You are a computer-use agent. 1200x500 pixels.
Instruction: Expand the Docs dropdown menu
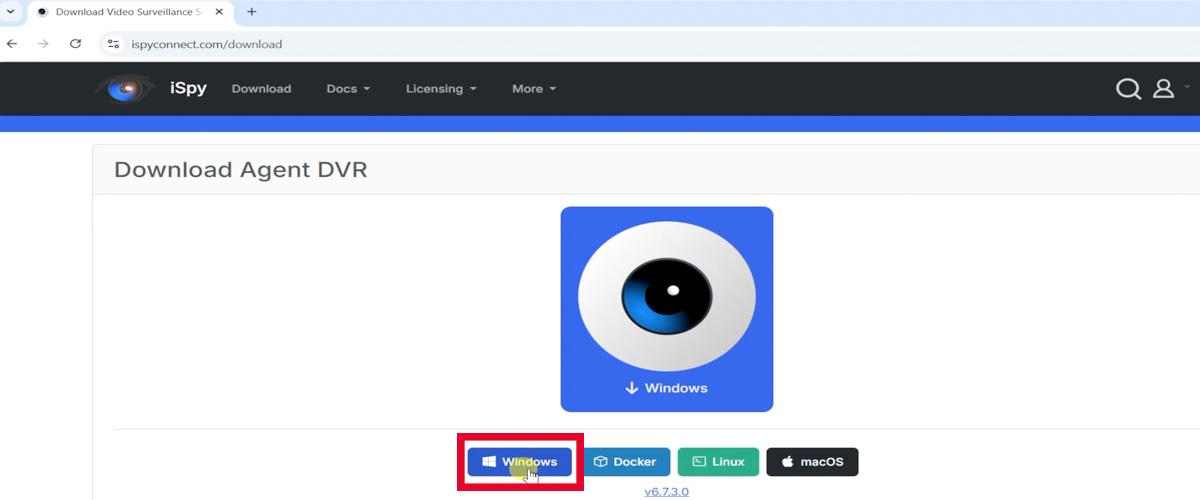348,89
